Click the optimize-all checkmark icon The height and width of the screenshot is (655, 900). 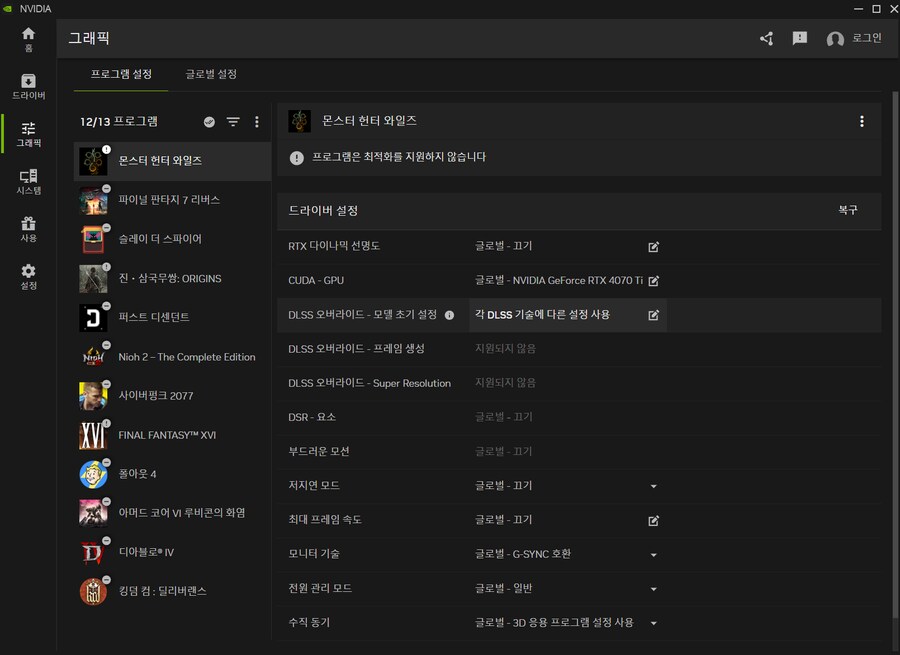click(210, 122)
